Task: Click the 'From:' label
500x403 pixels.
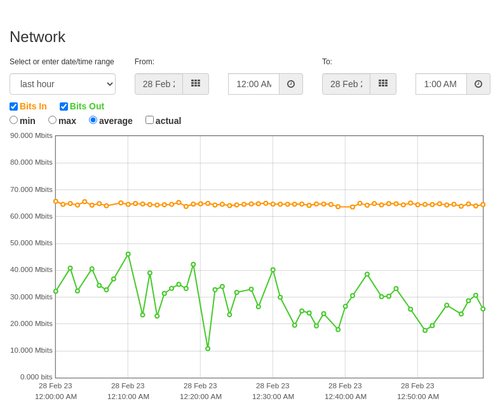Action: pos(144,62)
